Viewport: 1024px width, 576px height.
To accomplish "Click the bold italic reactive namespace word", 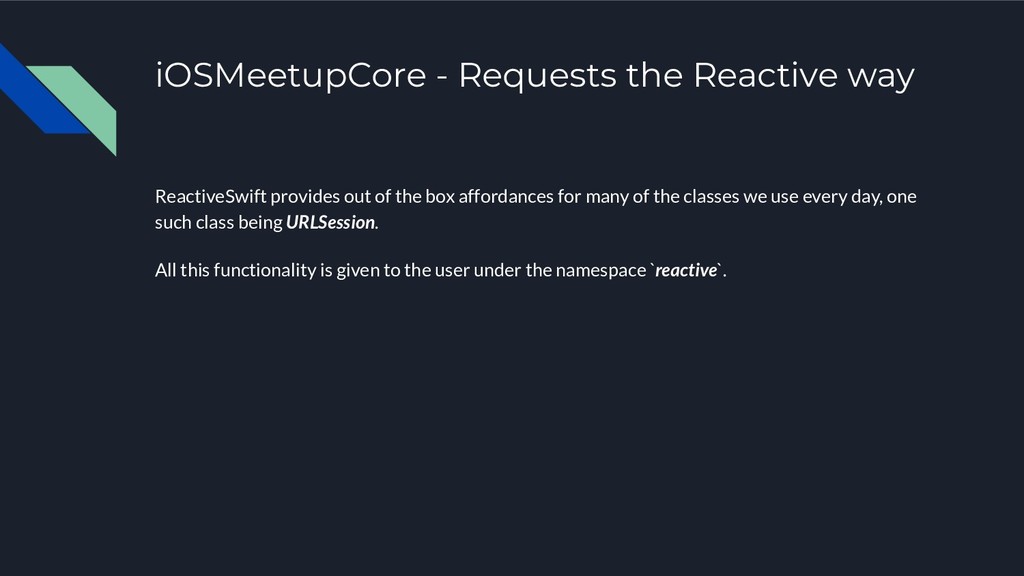I will point(686,270).
